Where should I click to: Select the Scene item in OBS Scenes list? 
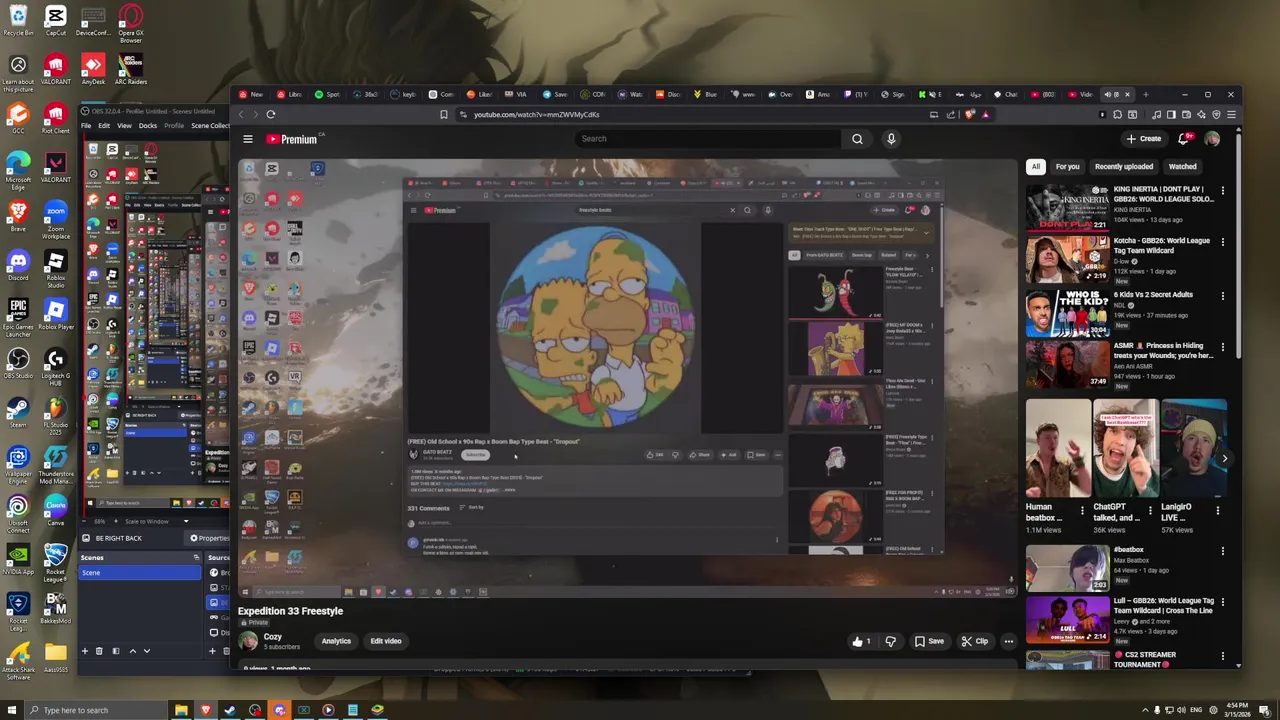pos(140,573)
